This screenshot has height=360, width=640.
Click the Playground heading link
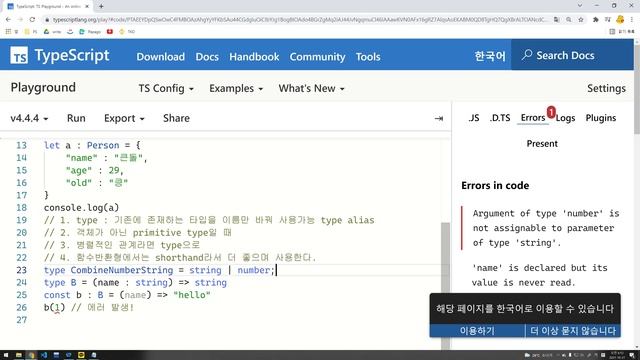[43, 87]
